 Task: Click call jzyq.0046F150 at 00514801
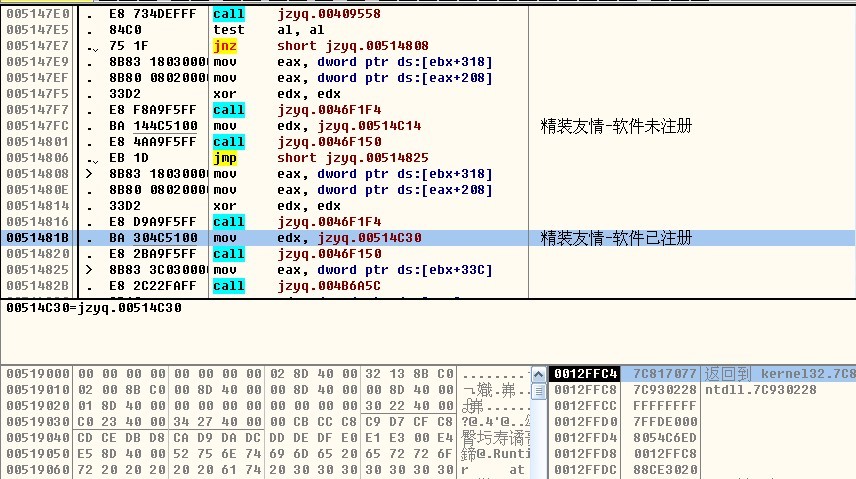(297, 142)
